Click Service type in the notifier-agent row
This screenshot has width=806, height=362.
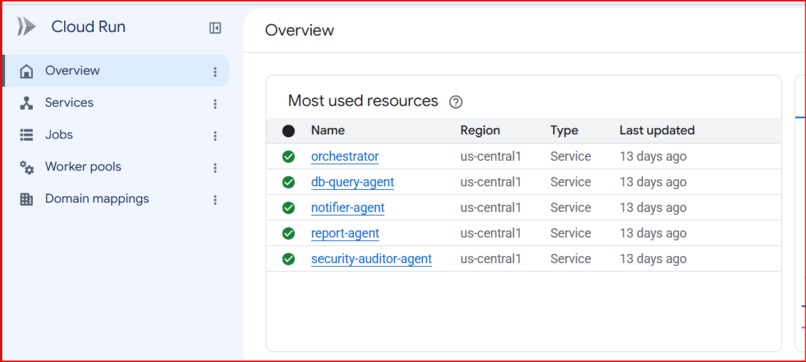(x=571, y=208)
